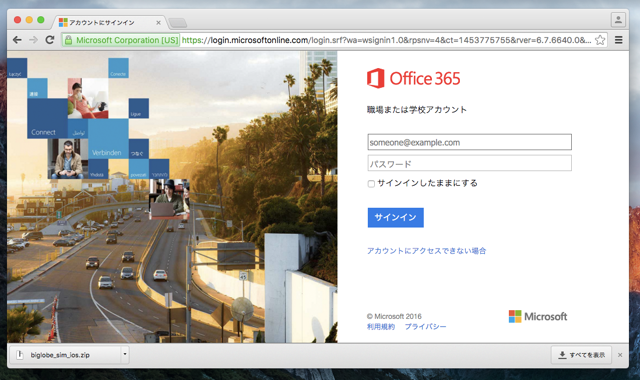Select the アカウントにサインイン tab

tap(107, 22)
